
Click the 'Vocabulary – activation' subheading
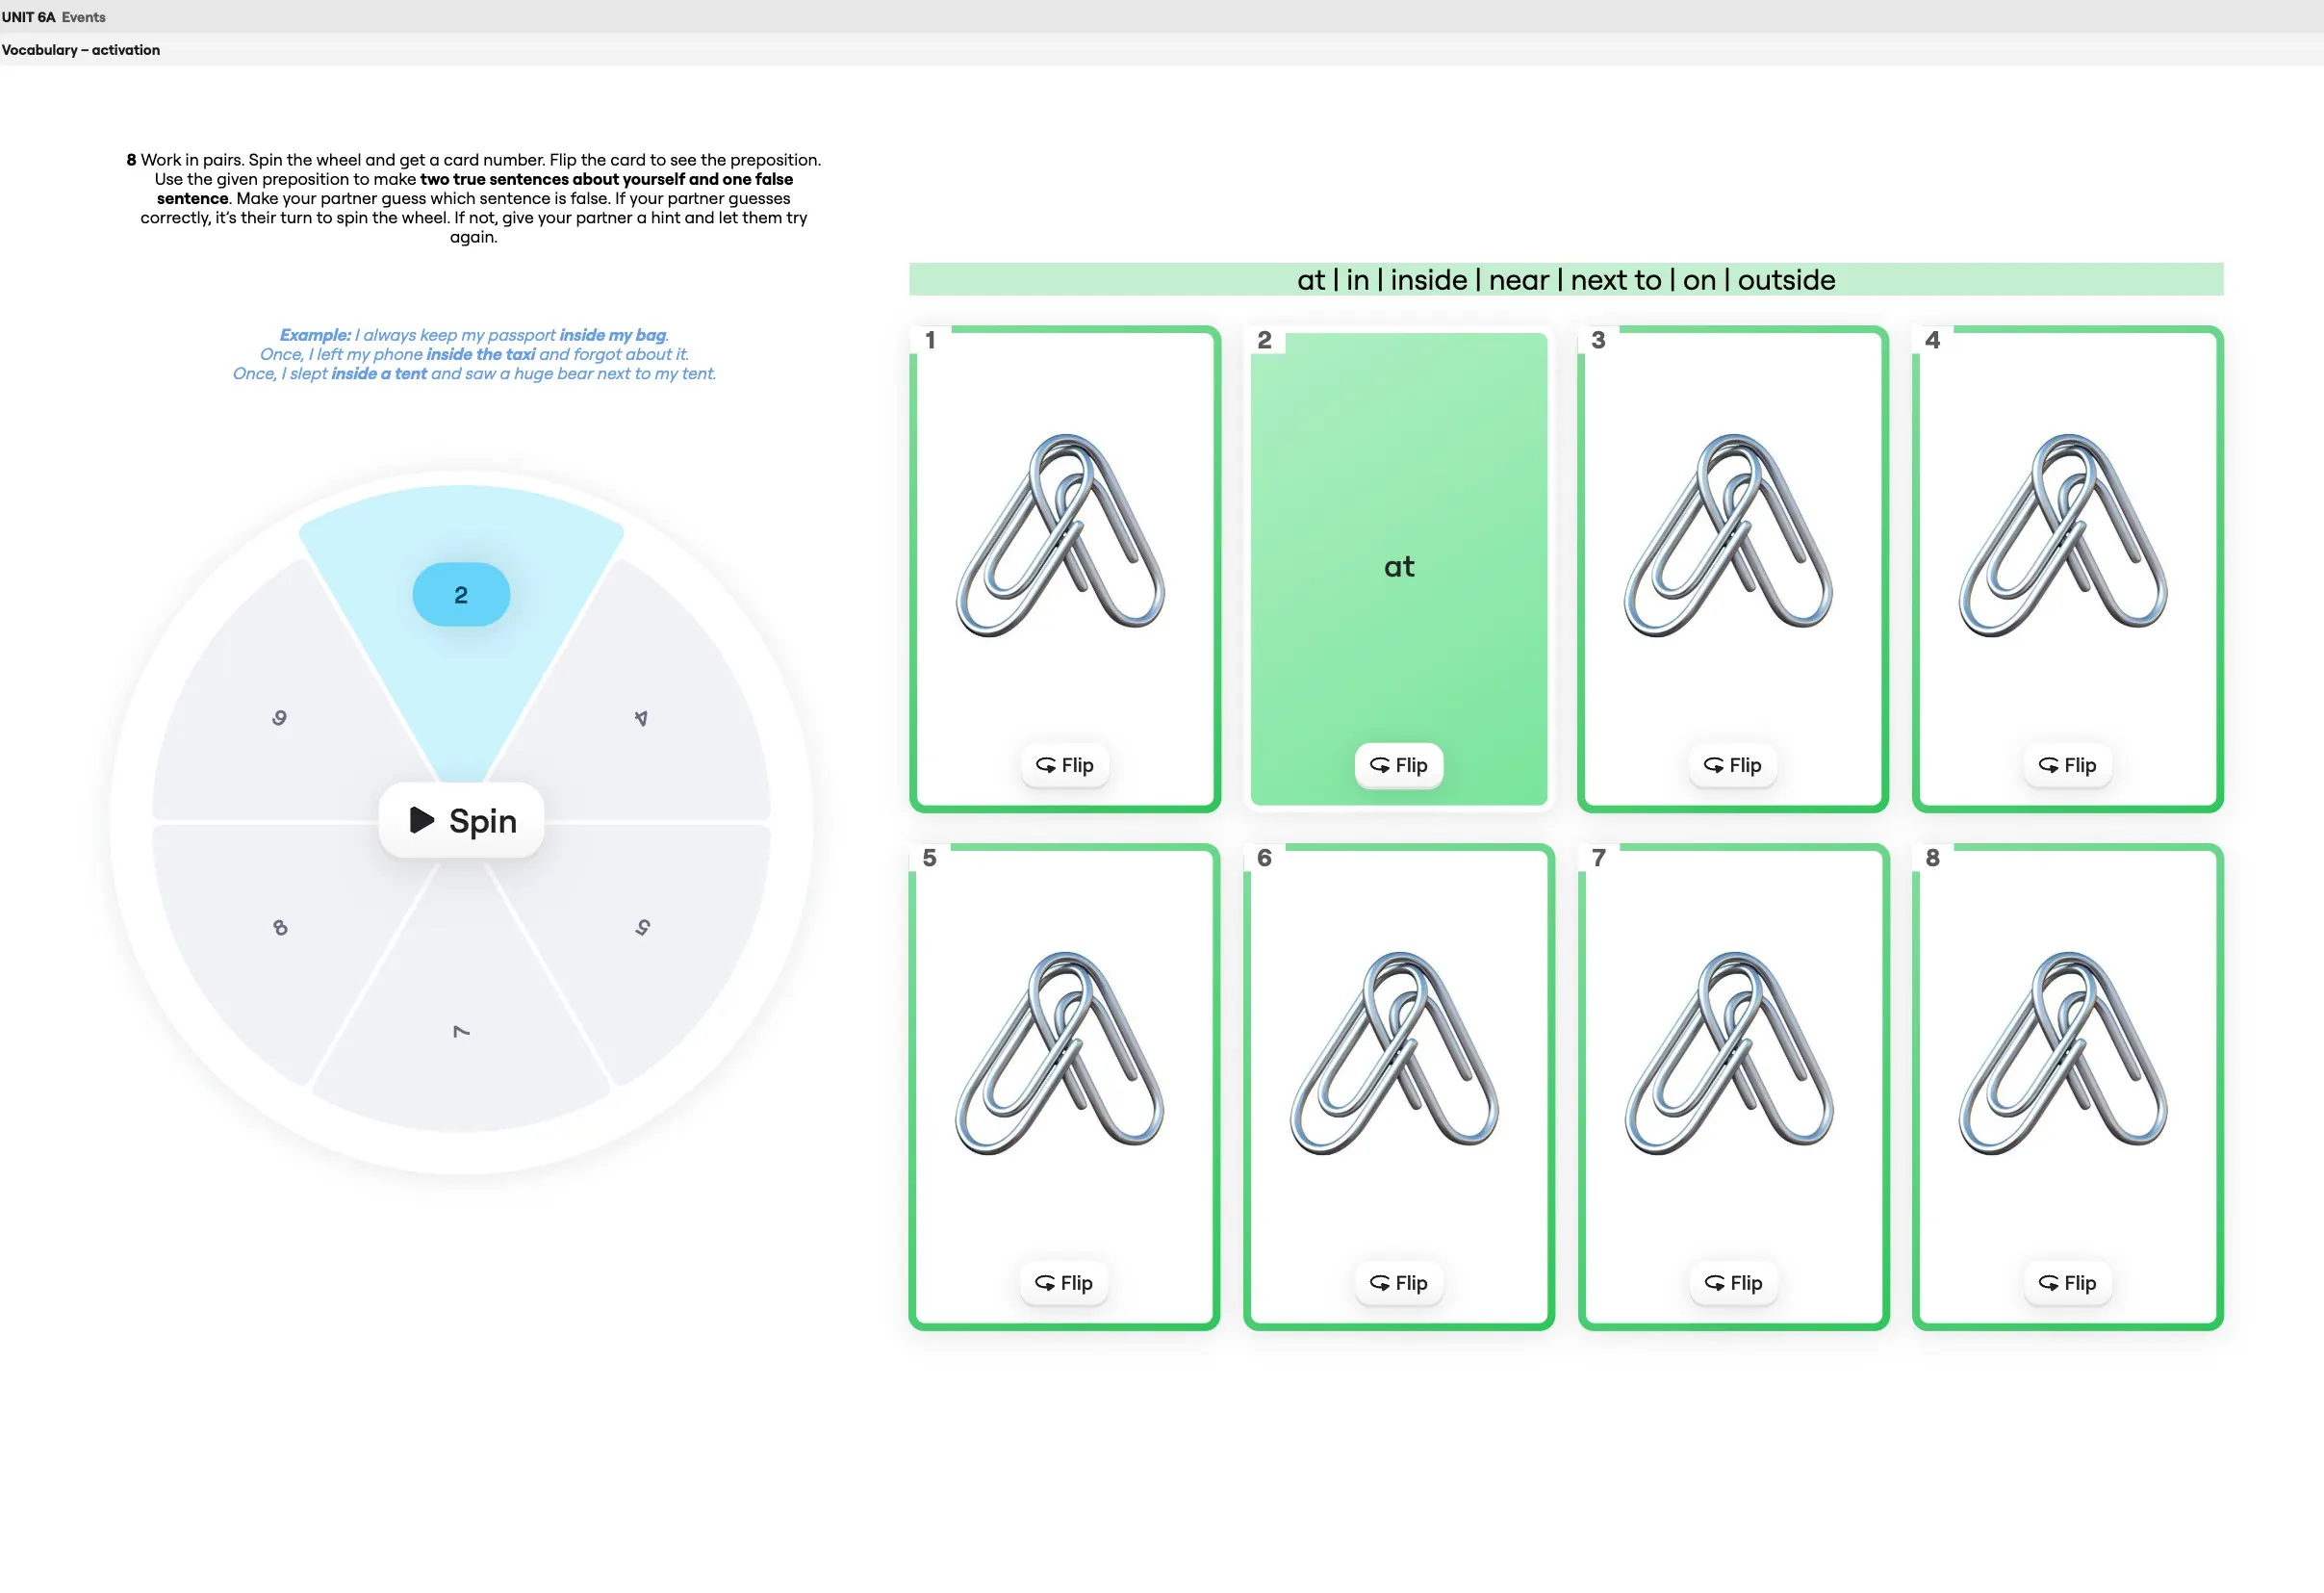coord(81,50)
